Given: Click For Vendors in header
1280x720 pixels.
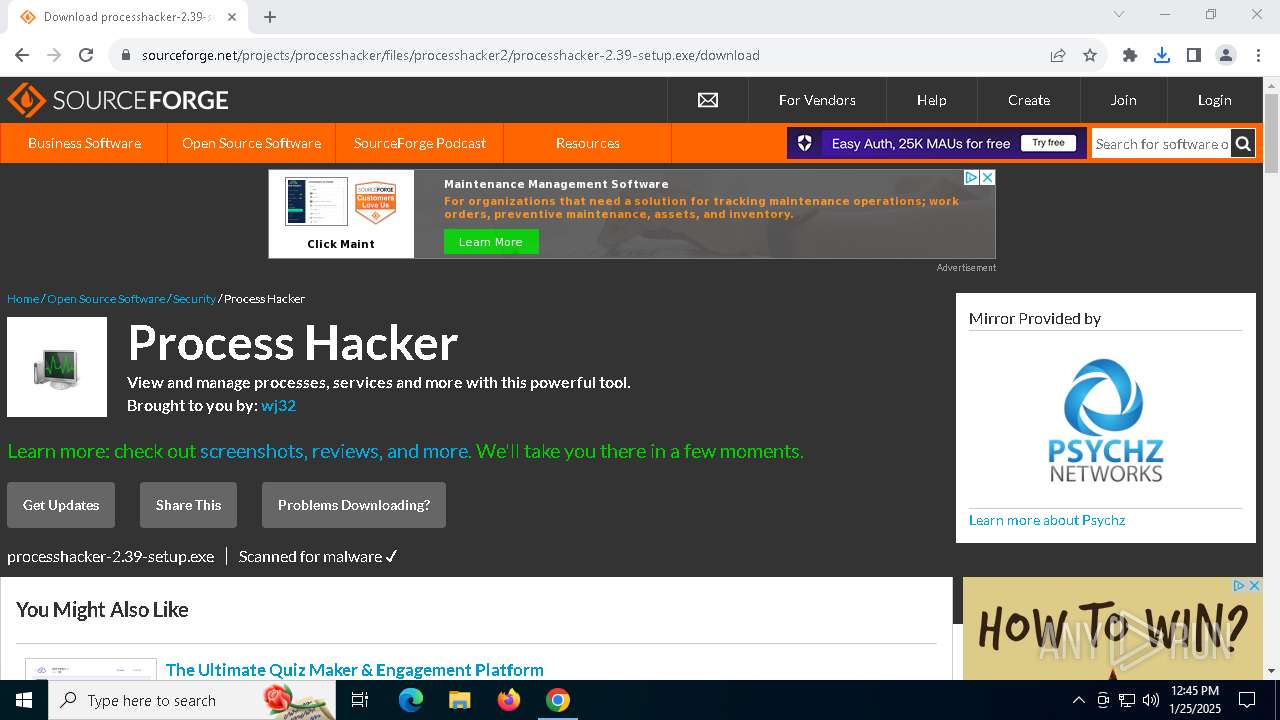Looking at the screenshot, I should coord(817,100).
